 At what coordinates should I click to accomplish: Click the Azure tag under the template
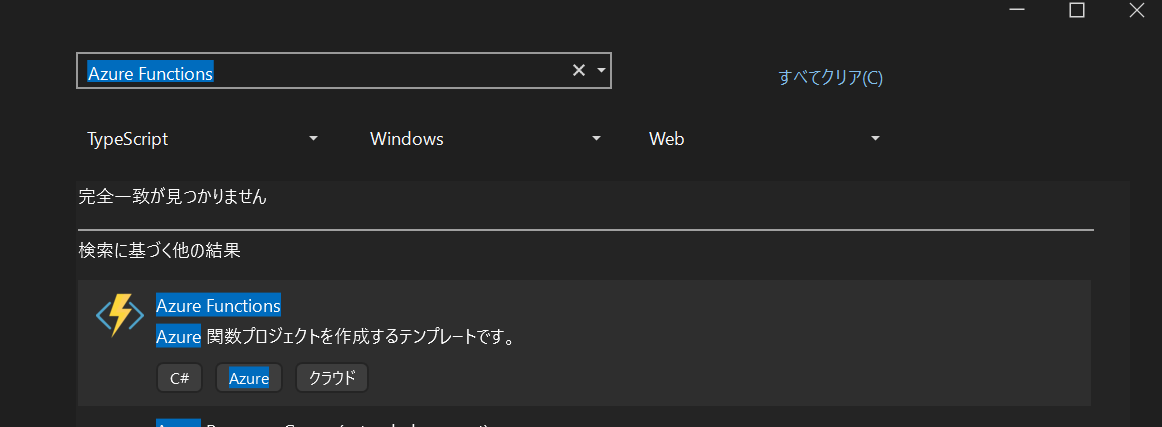(x=249, y=378)
